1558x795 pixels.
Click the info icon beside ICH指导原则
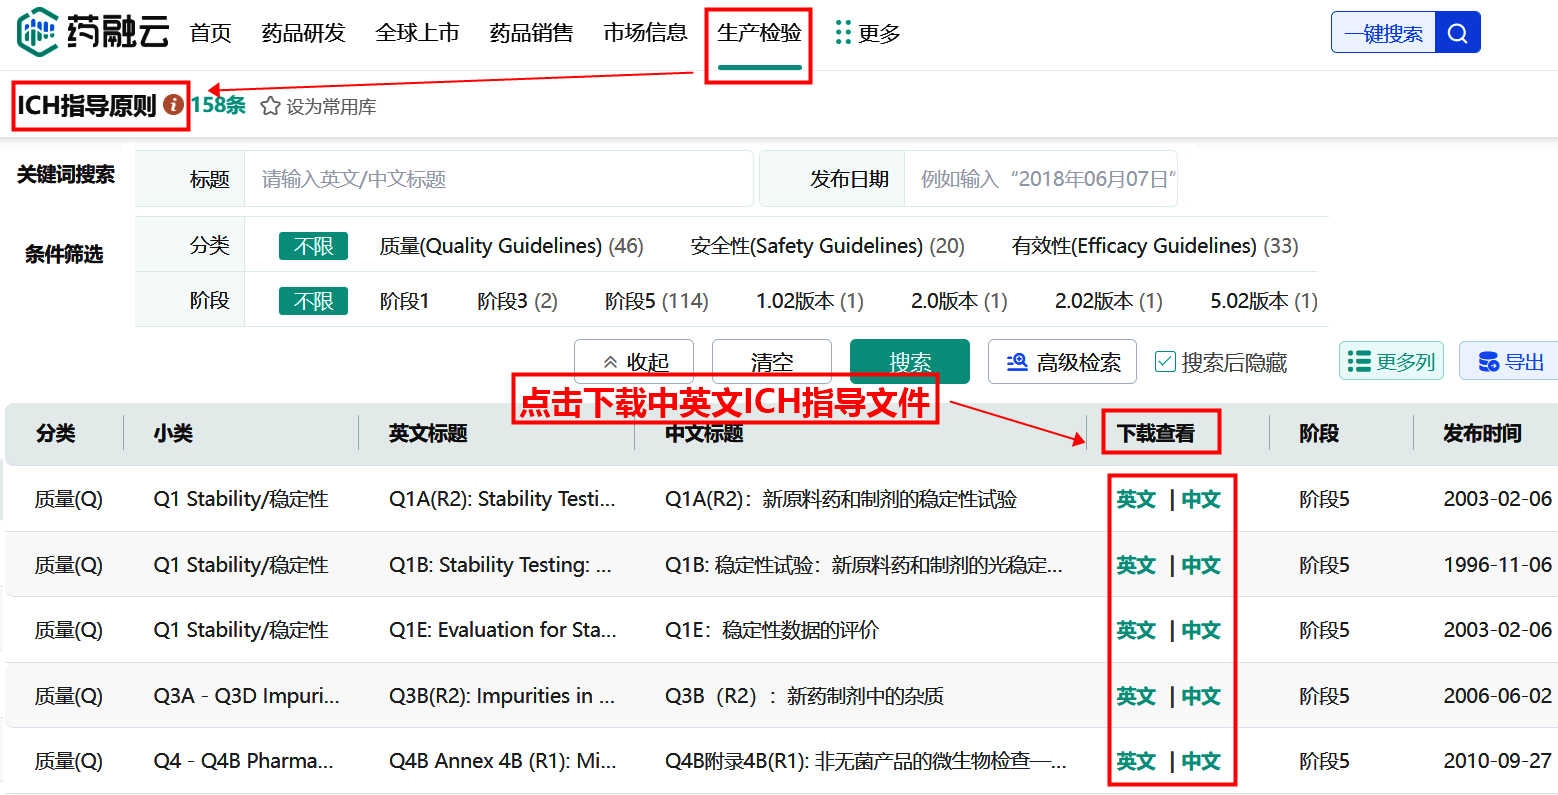(174, 104)
